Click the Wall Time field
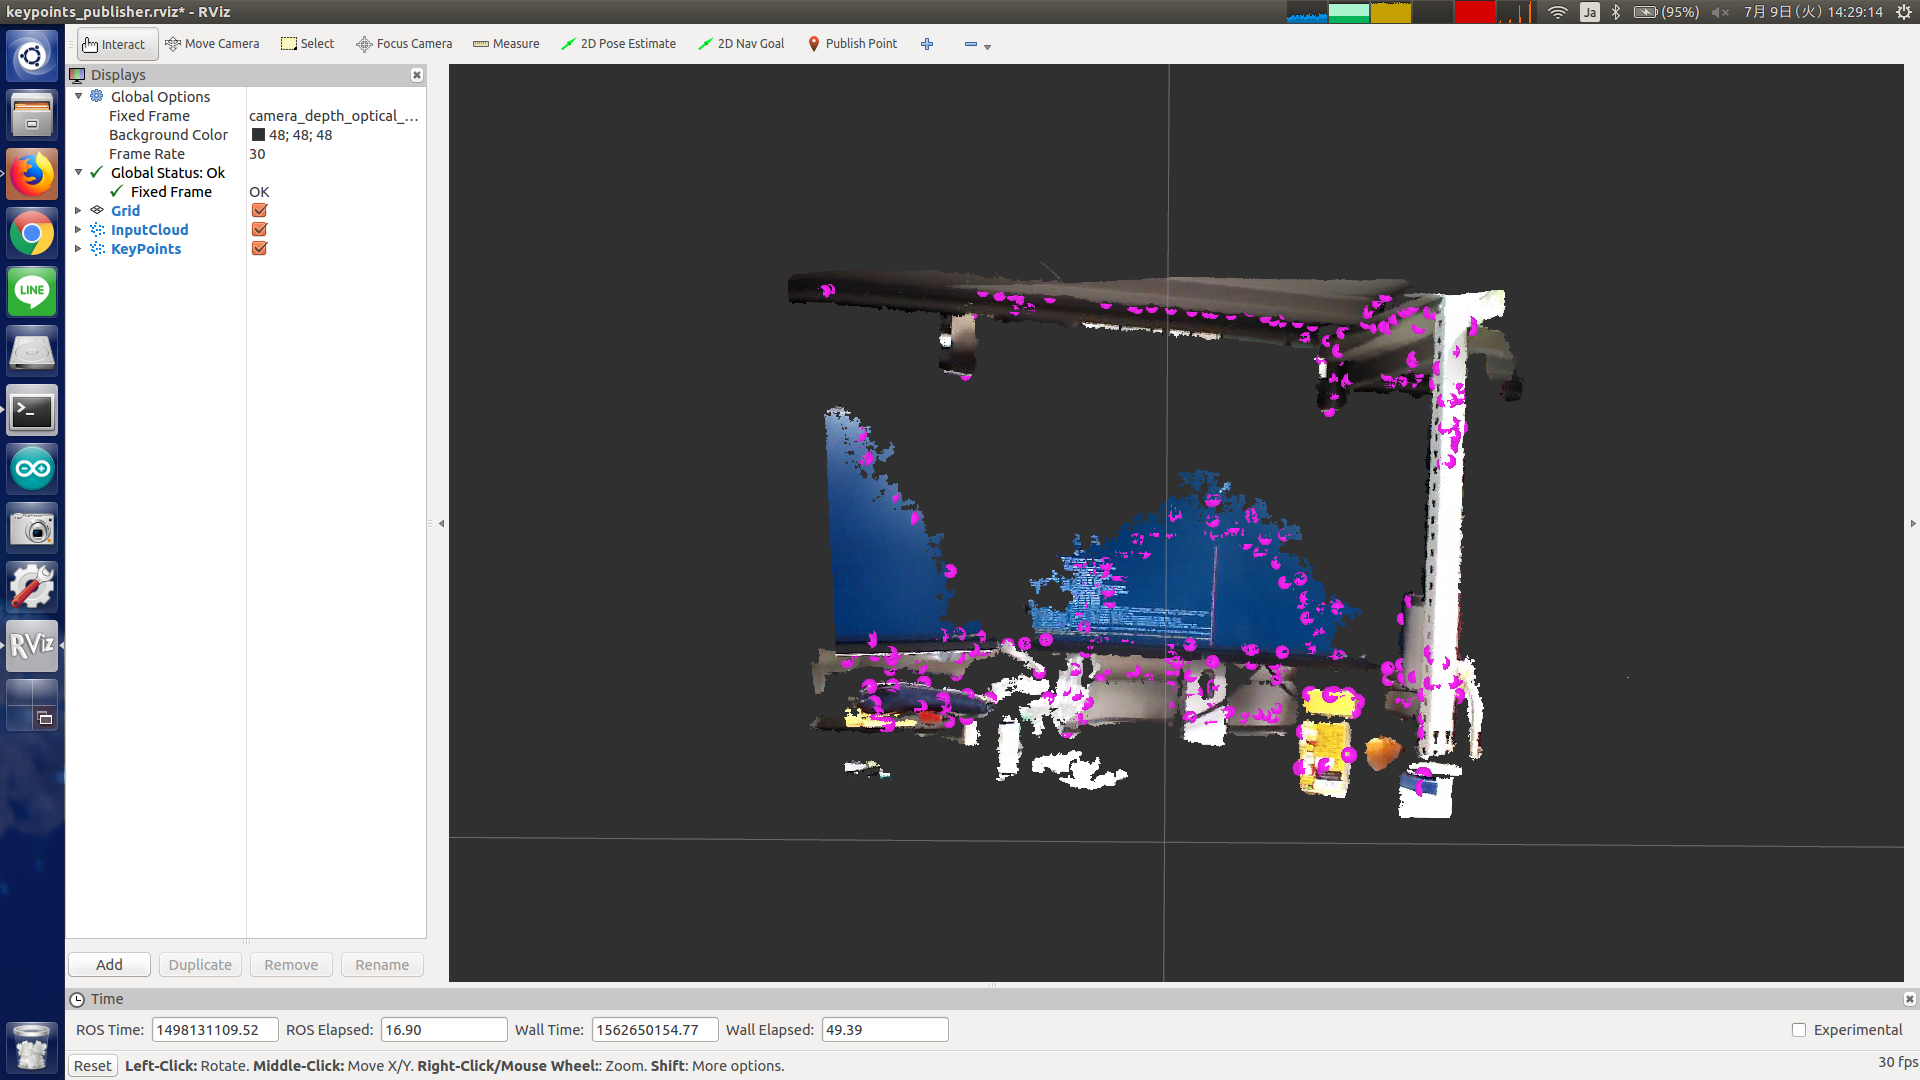This screenshot has width=1920, height=1080. pos(655,1030)
